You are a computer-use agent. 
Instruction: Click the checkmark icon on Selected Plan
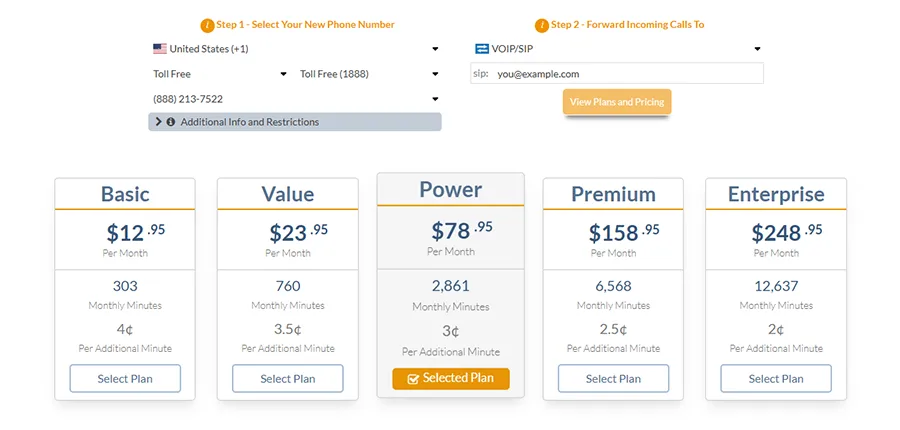click(x=413, y=379)
